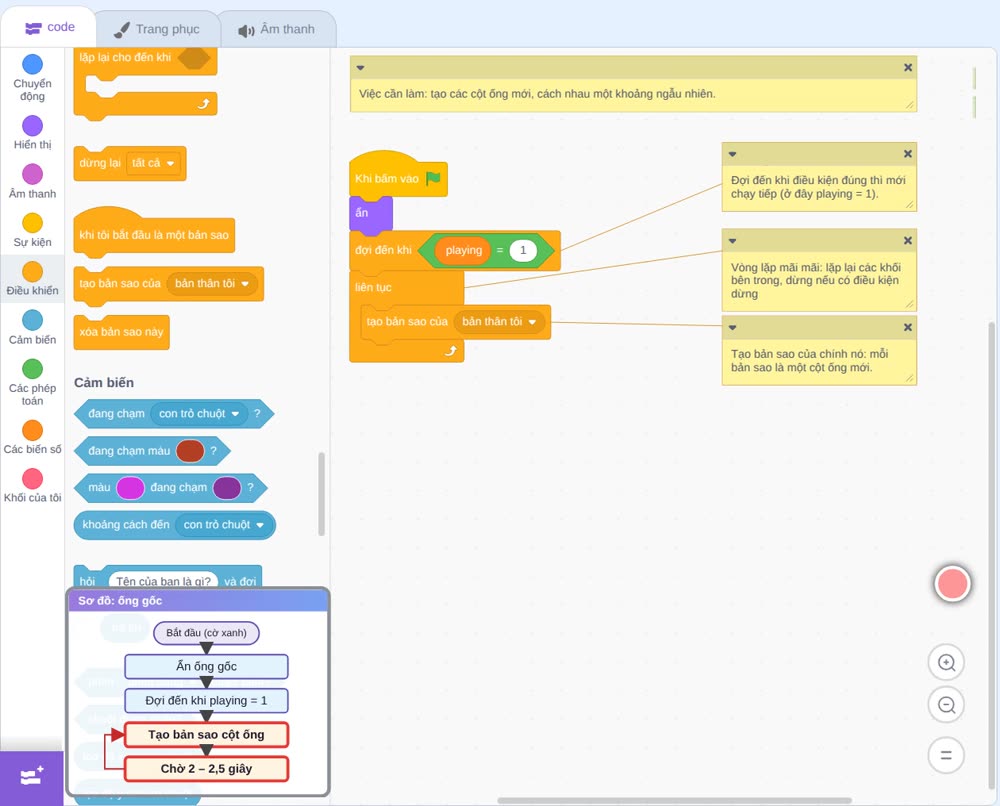Collapse the 'Vòng lặp mãi mãi' comment
Viewport: 1000px width, 806px height.
(x=733, y=240)
